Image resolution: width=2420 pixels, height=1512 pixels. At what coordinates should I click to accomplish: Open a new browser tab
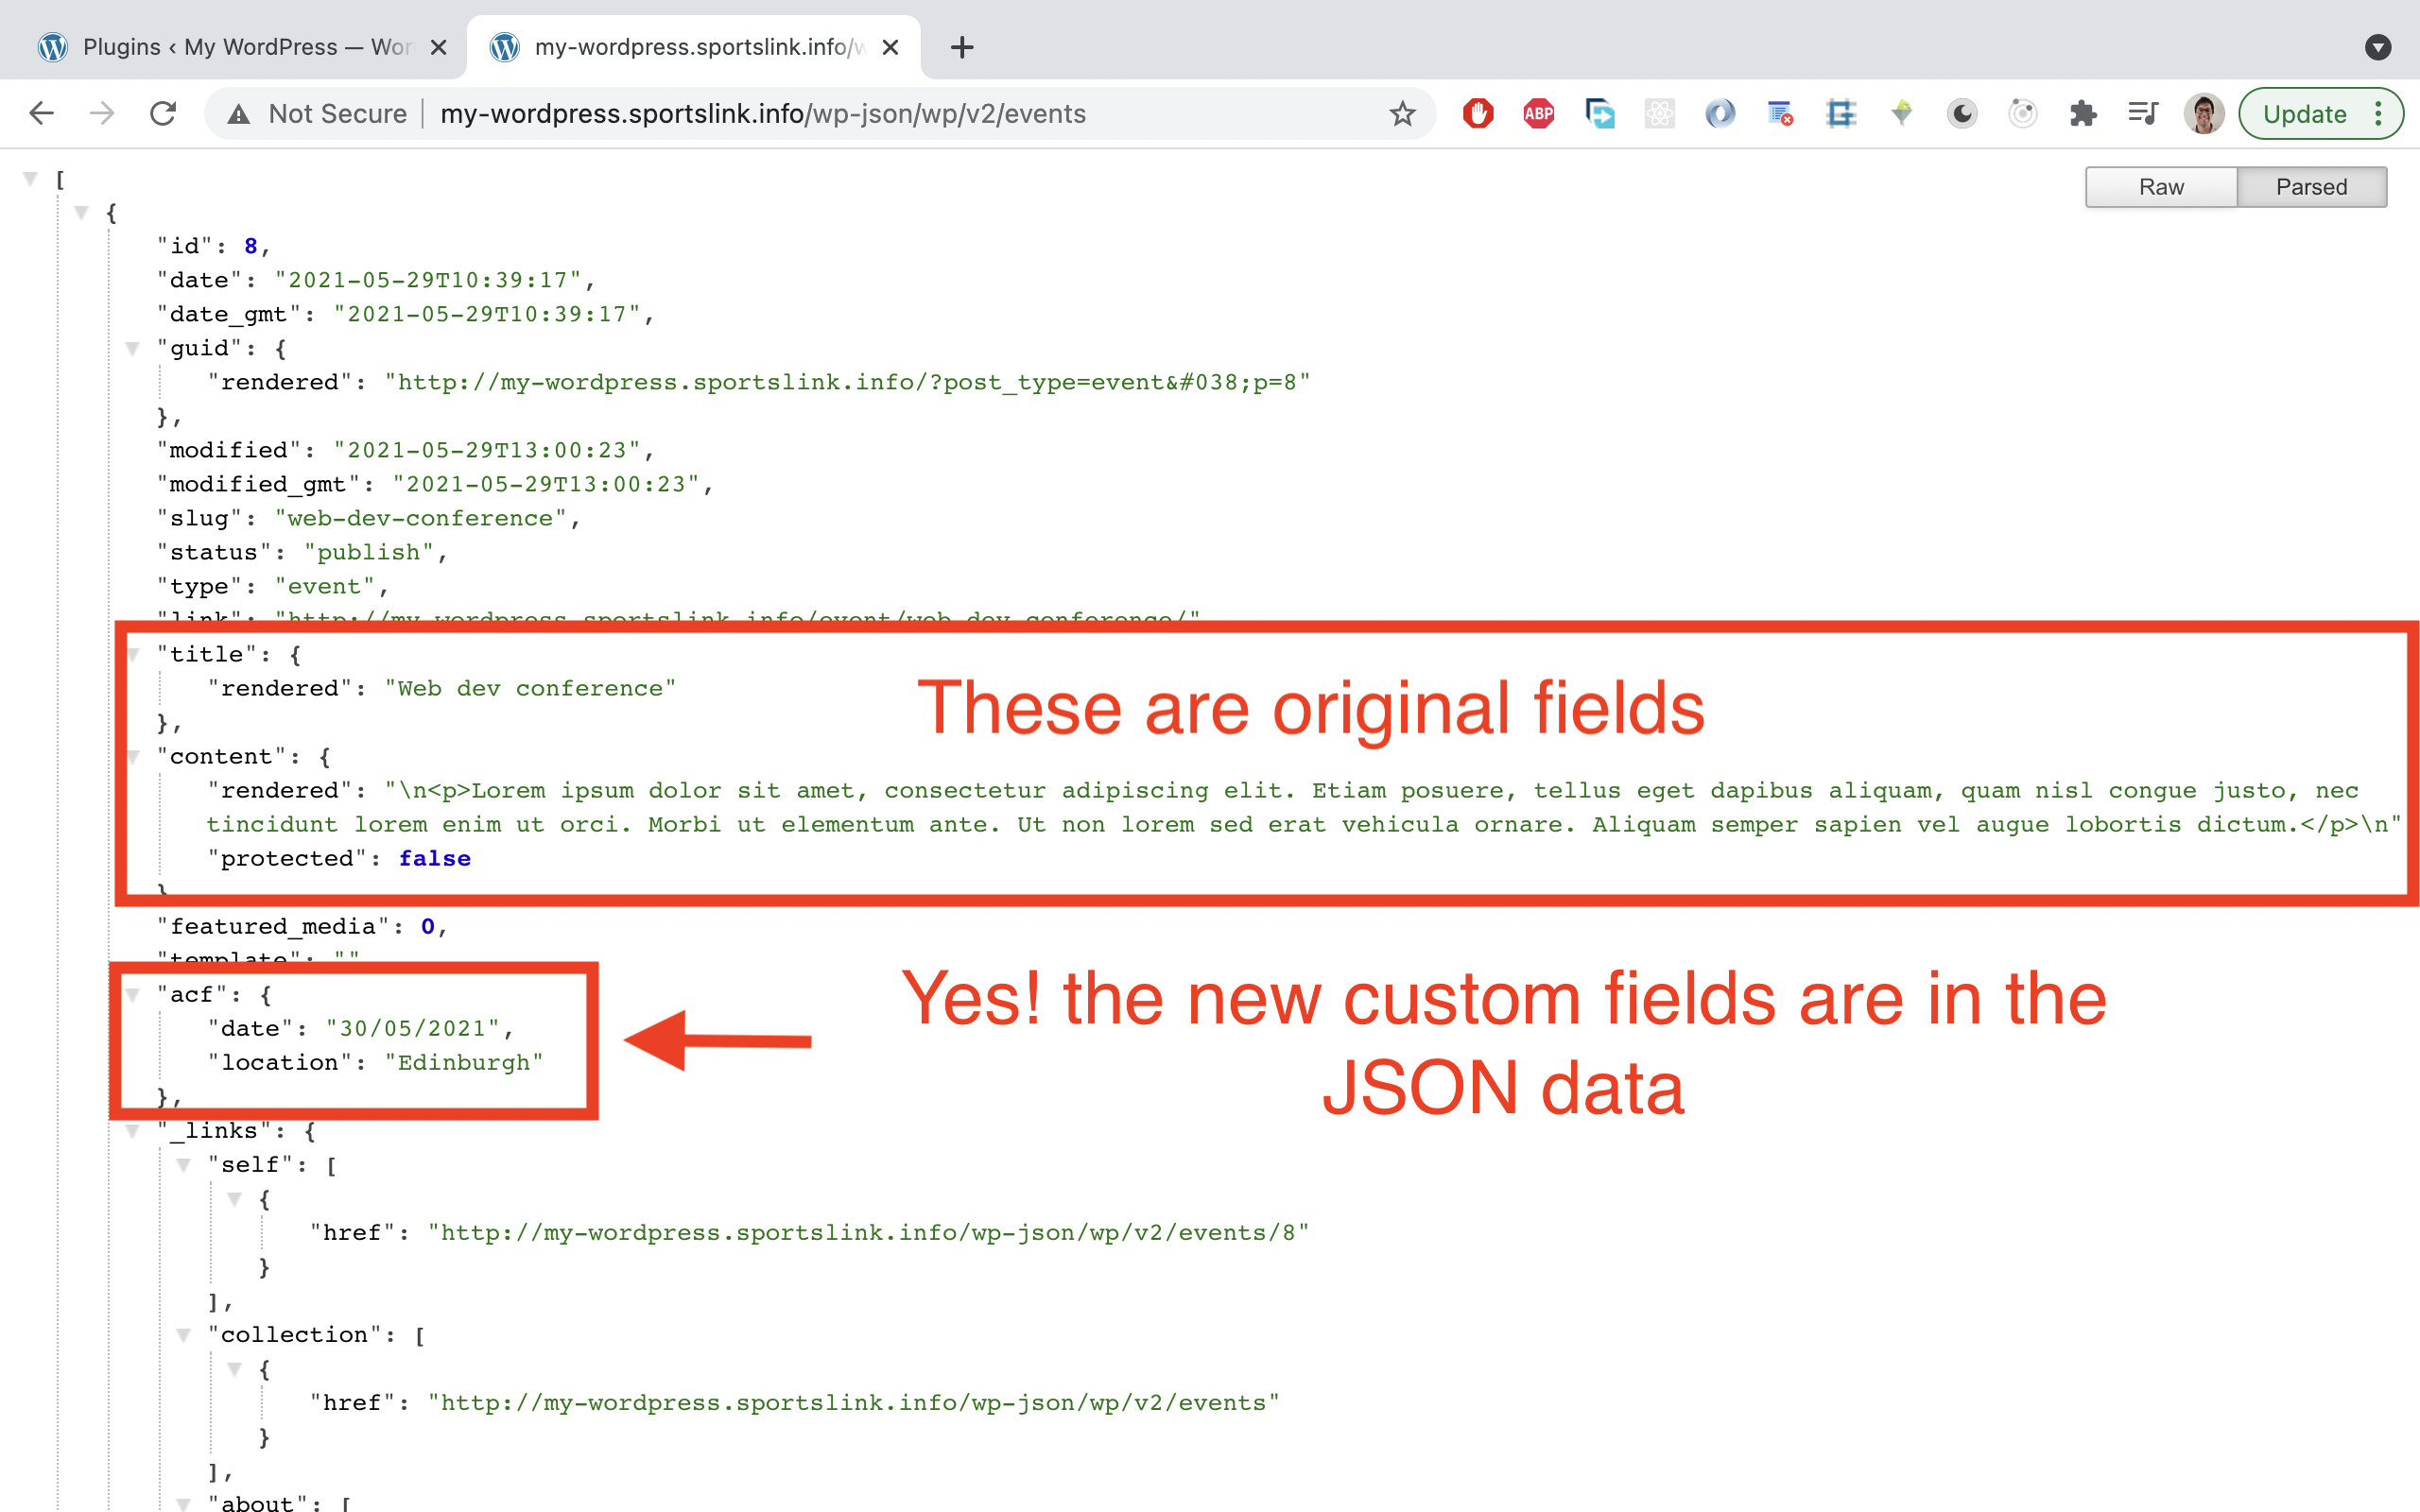click(x=961, y=46)
